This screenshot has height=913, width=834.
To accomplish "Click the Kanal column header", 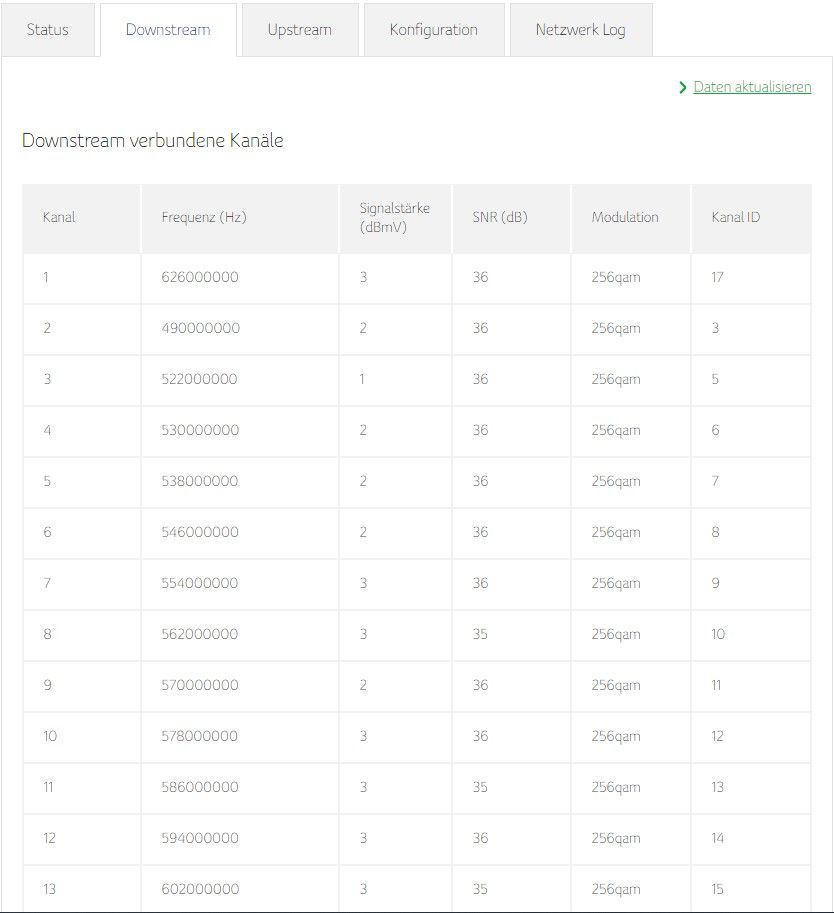I will pyautogui.click(x=59, y=217).
